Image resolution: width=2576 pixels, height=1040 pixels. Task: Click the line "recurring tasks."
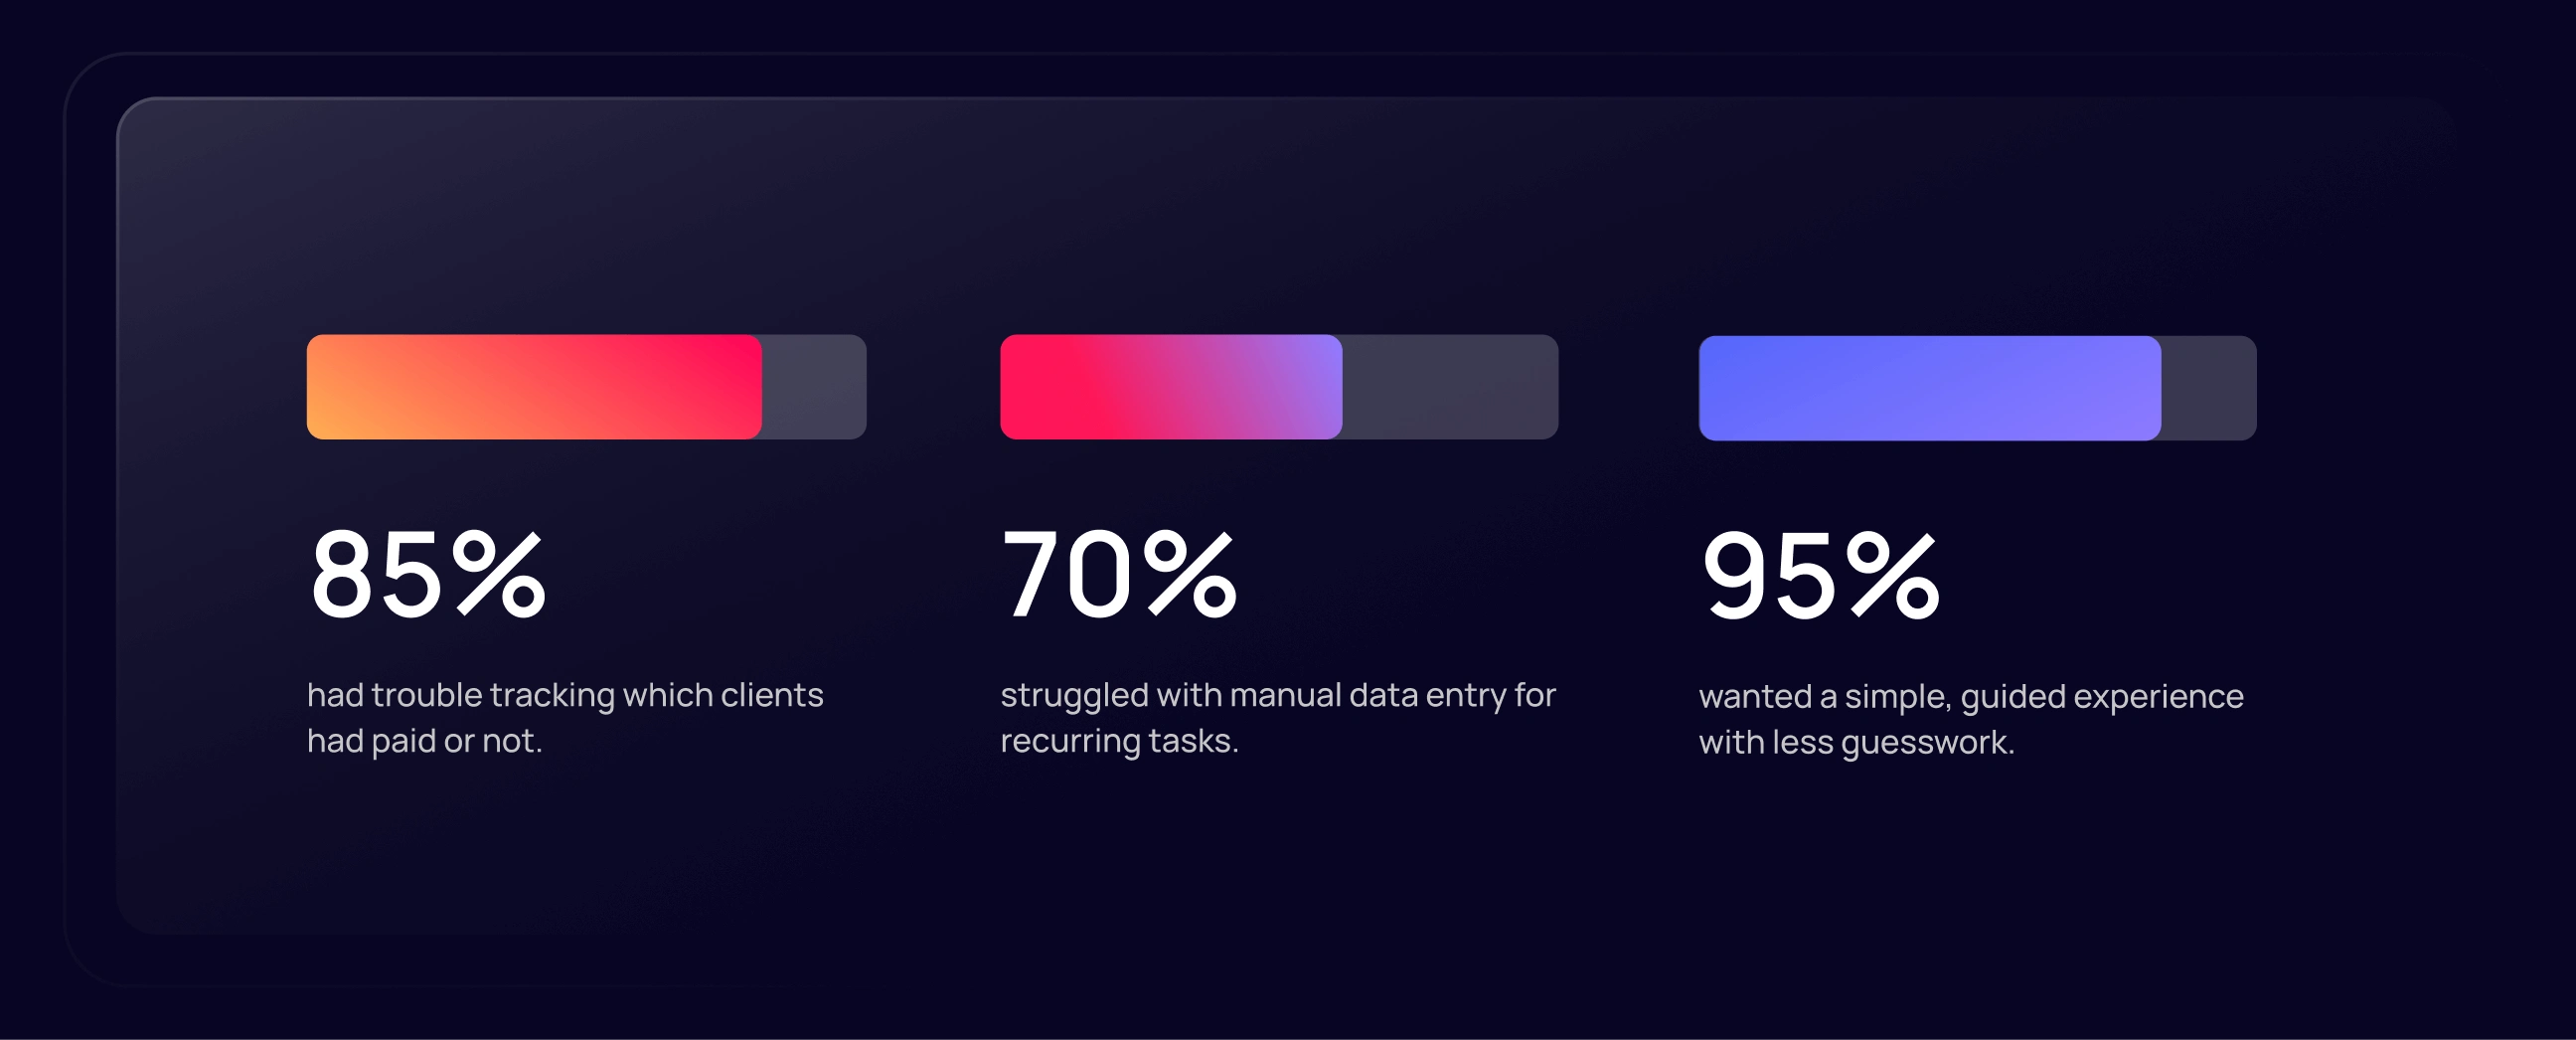click(1119, 741)
